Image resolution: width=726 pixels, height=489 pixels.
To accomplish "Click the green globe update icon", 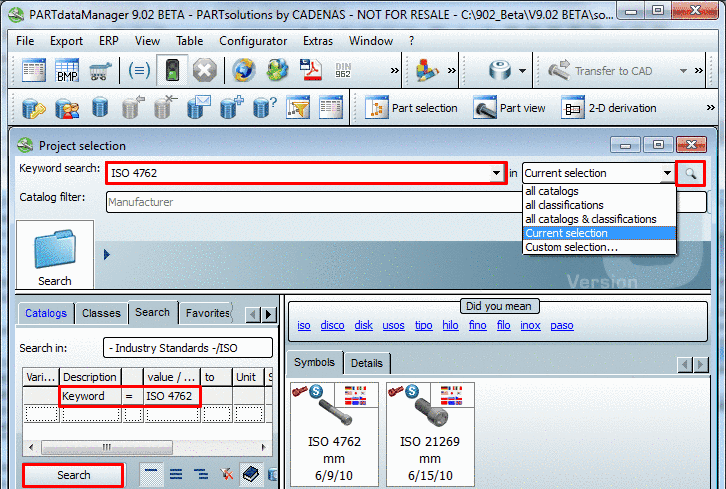I will coord(277,70).
